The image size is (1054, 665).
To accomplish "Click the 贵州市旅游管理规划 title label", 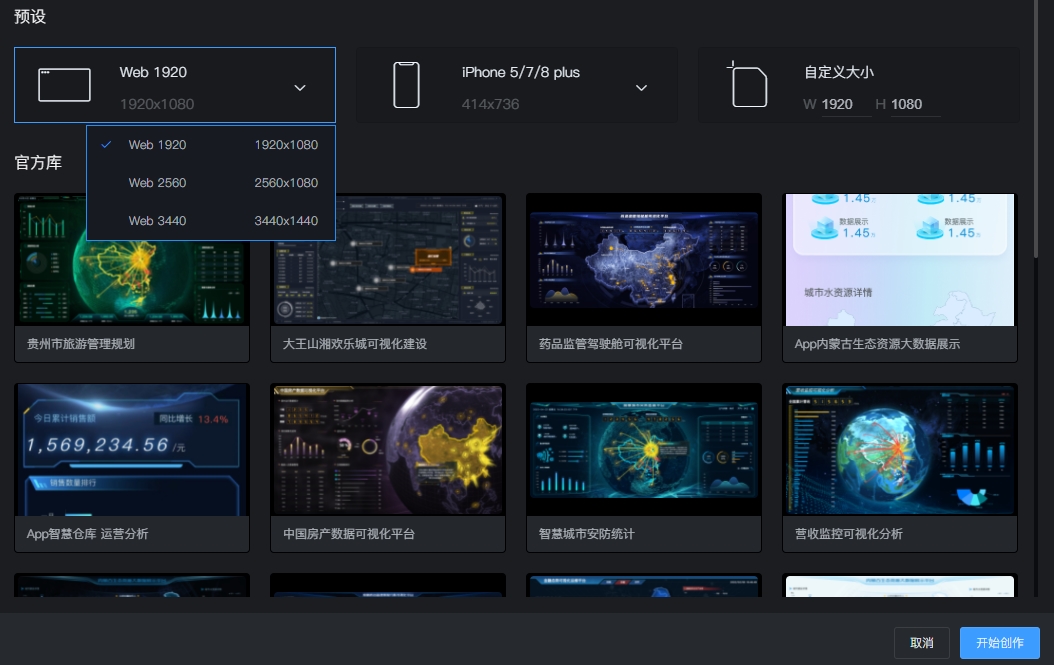I will pyautogui.click(x=81, y=344).
